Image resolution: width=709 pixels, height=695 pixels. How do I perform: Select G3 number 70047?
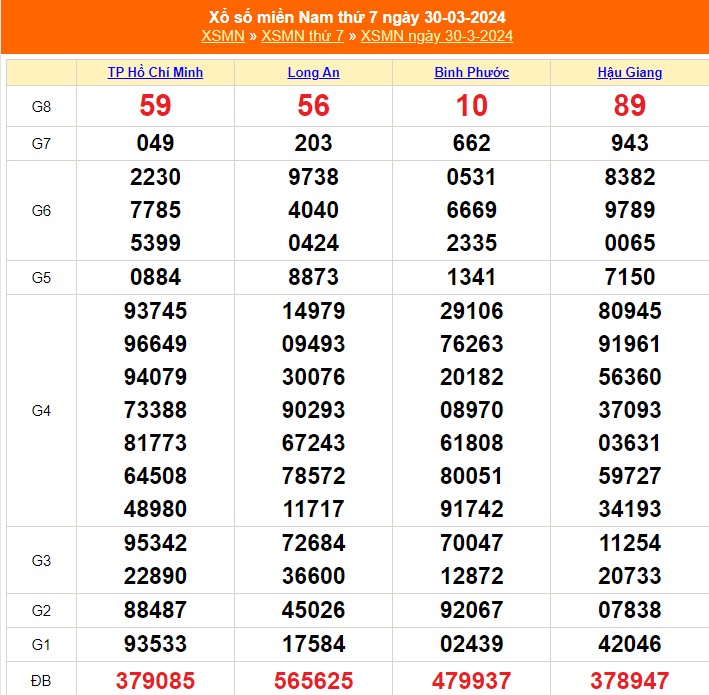(472, 543)
